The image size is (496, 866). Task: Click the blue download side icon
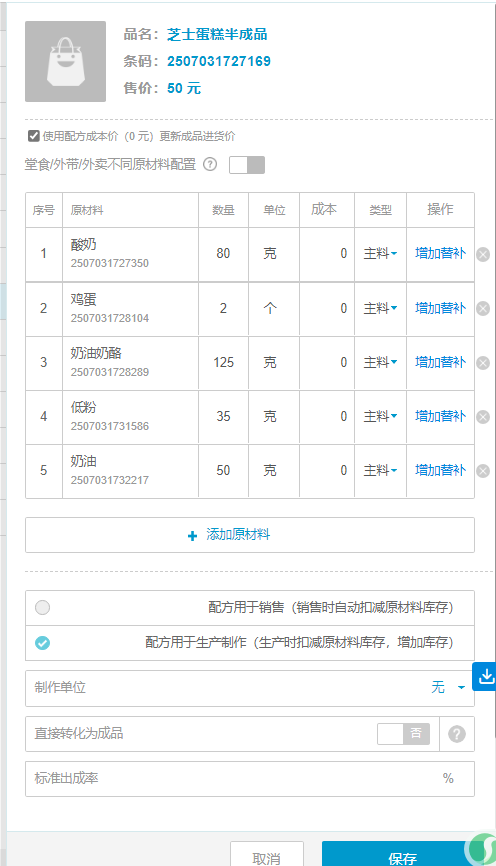pyautogui.click(x=485, y=677)
